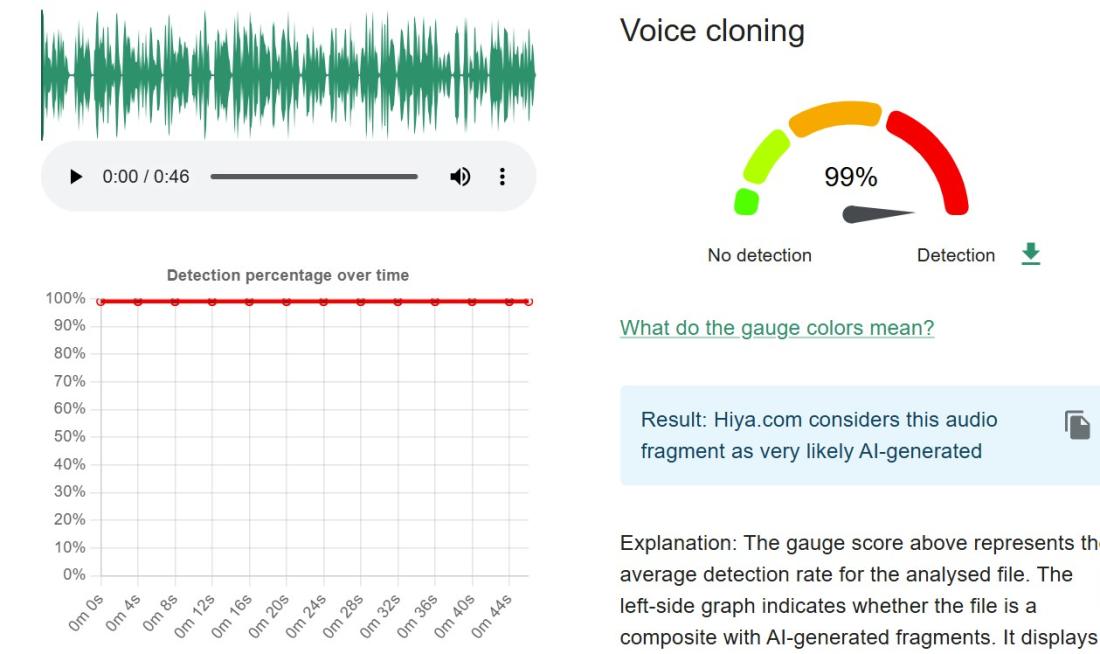Screen dimensions: 1100x654
Task: Download the voice cloning detection result
Action: click(1030, 254)
